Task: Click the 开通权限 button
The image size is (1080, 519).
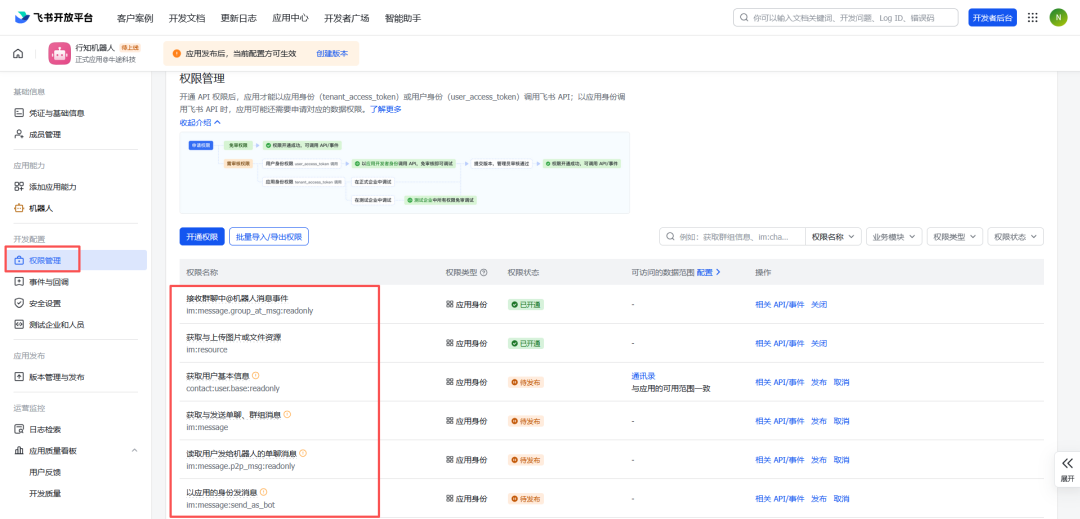Action: point(202,236)
